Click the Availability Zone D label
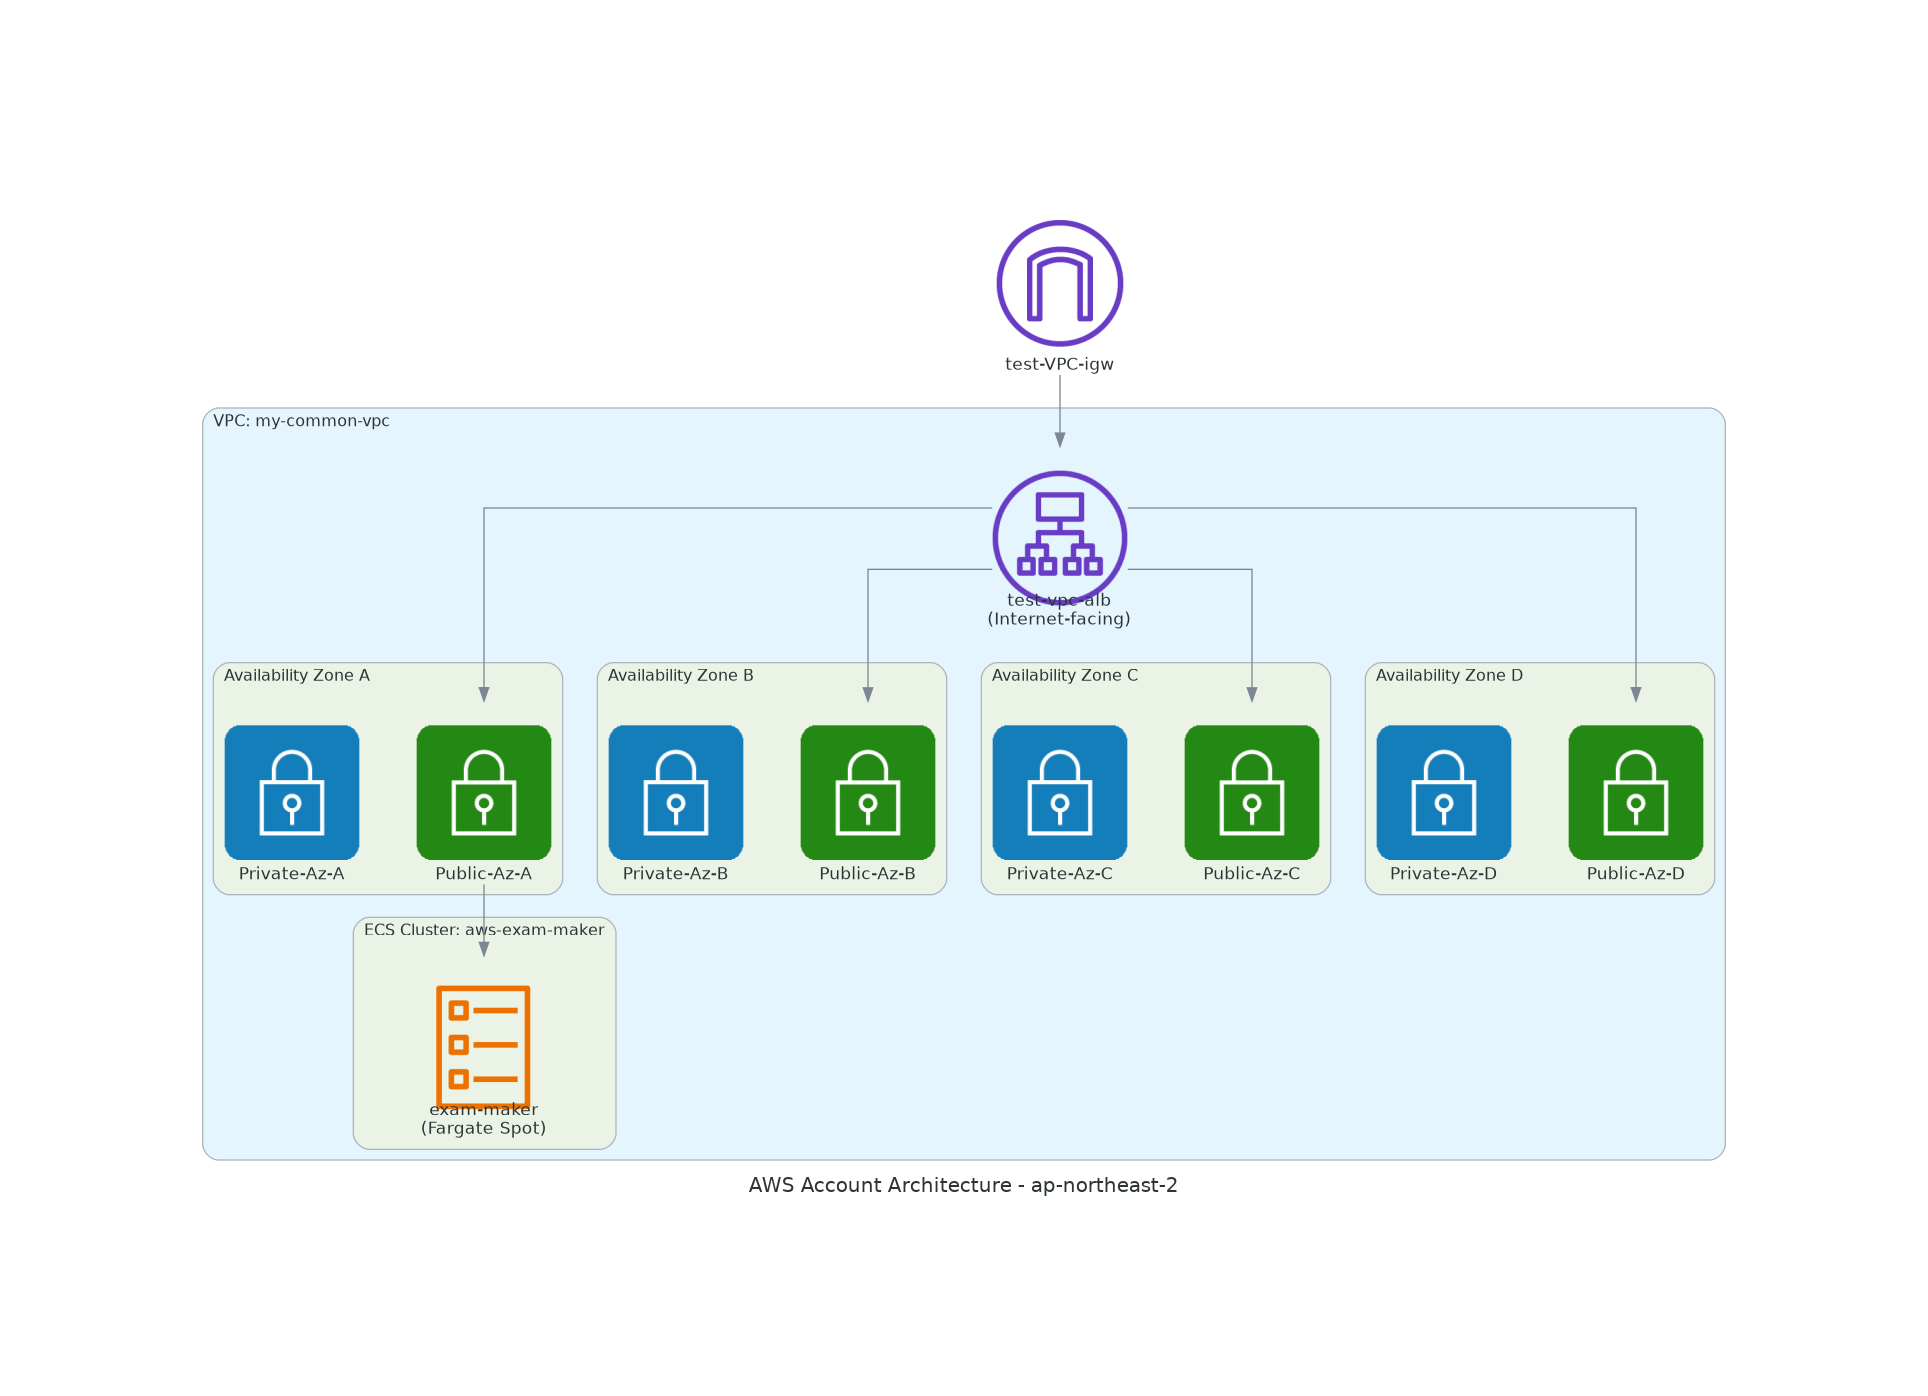 [1449, 675]
